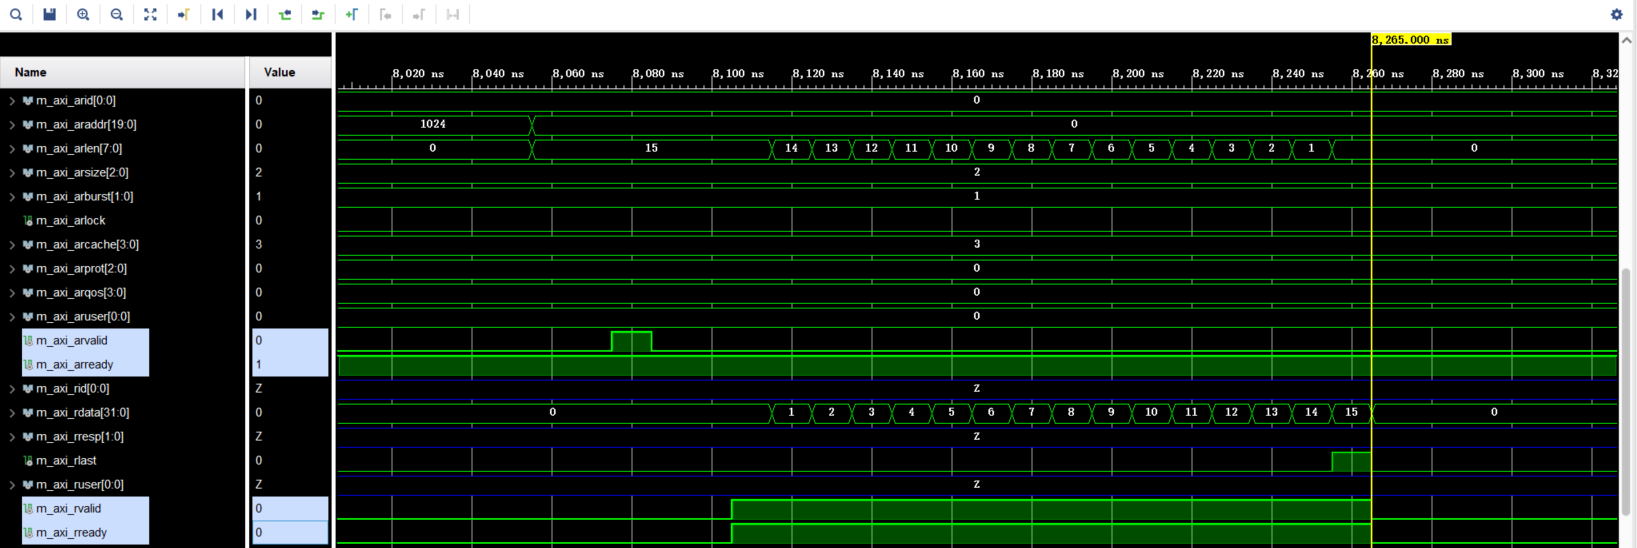
Task: Click the rdata segment showing value 15
Action: coord(1351,412)
